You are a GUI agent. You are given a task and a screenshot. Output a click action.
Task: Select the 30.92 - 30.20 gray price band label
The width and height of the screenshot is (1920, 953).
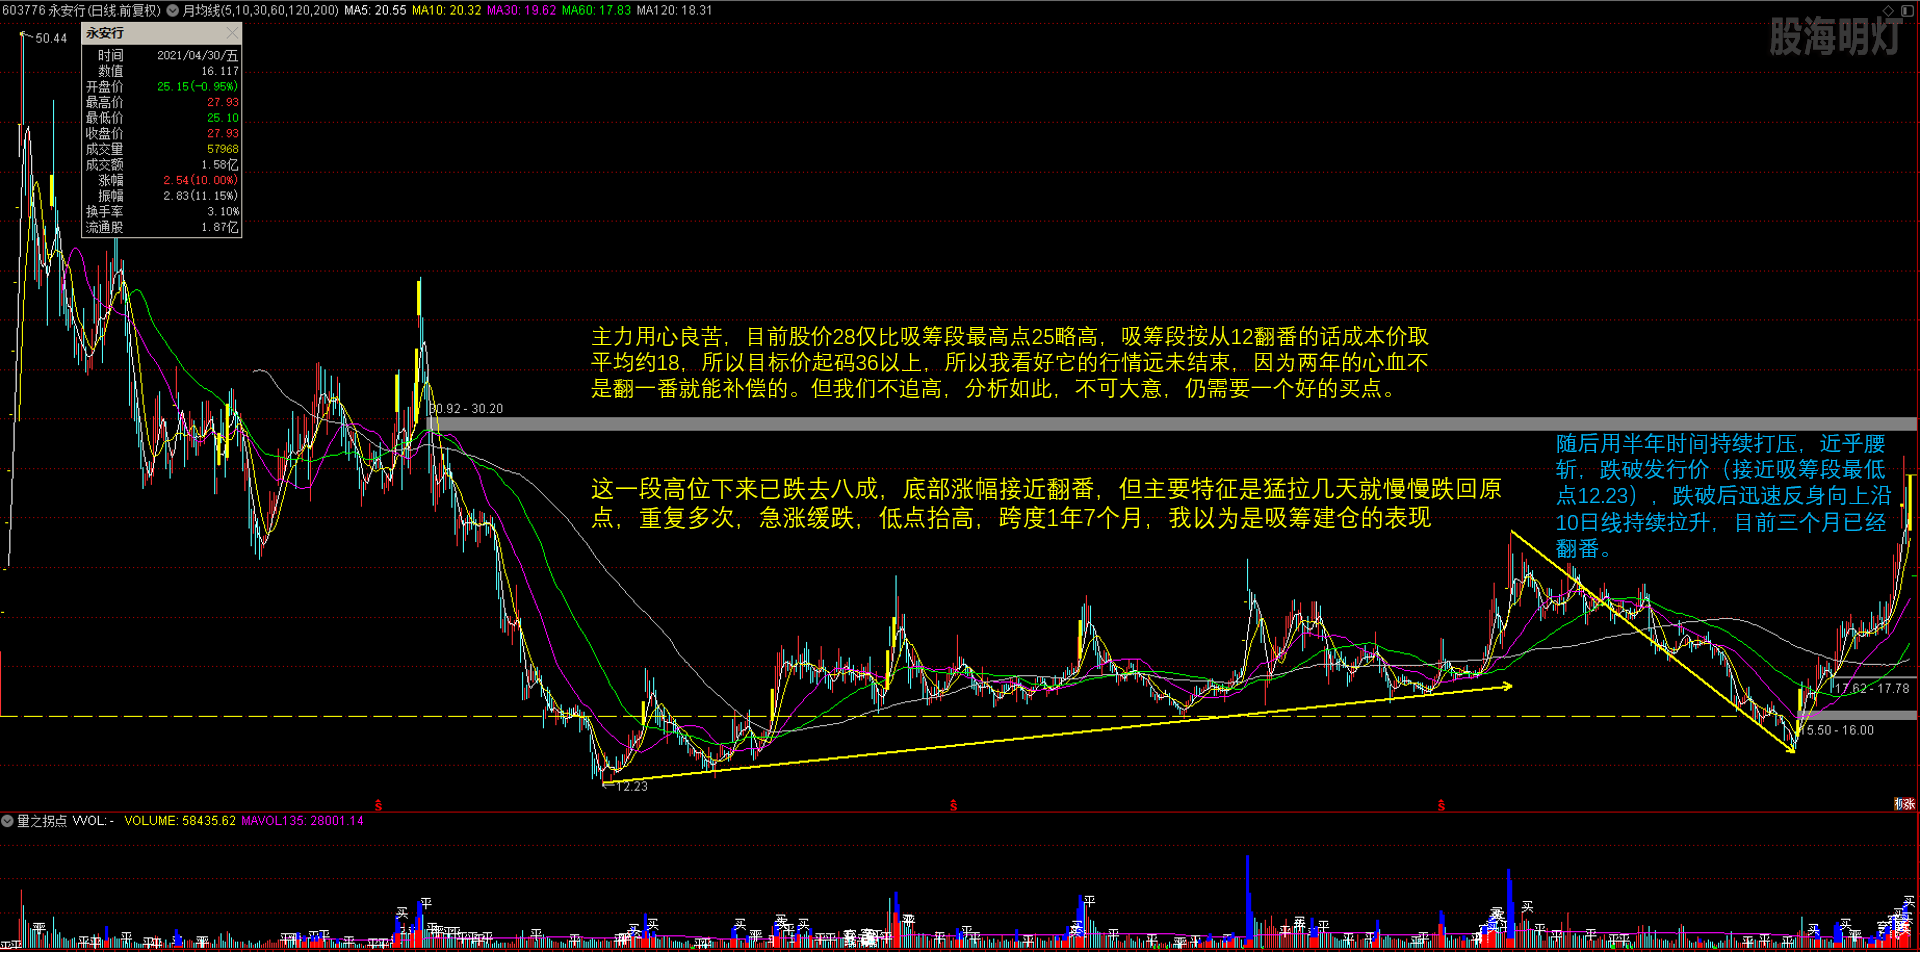466,409
